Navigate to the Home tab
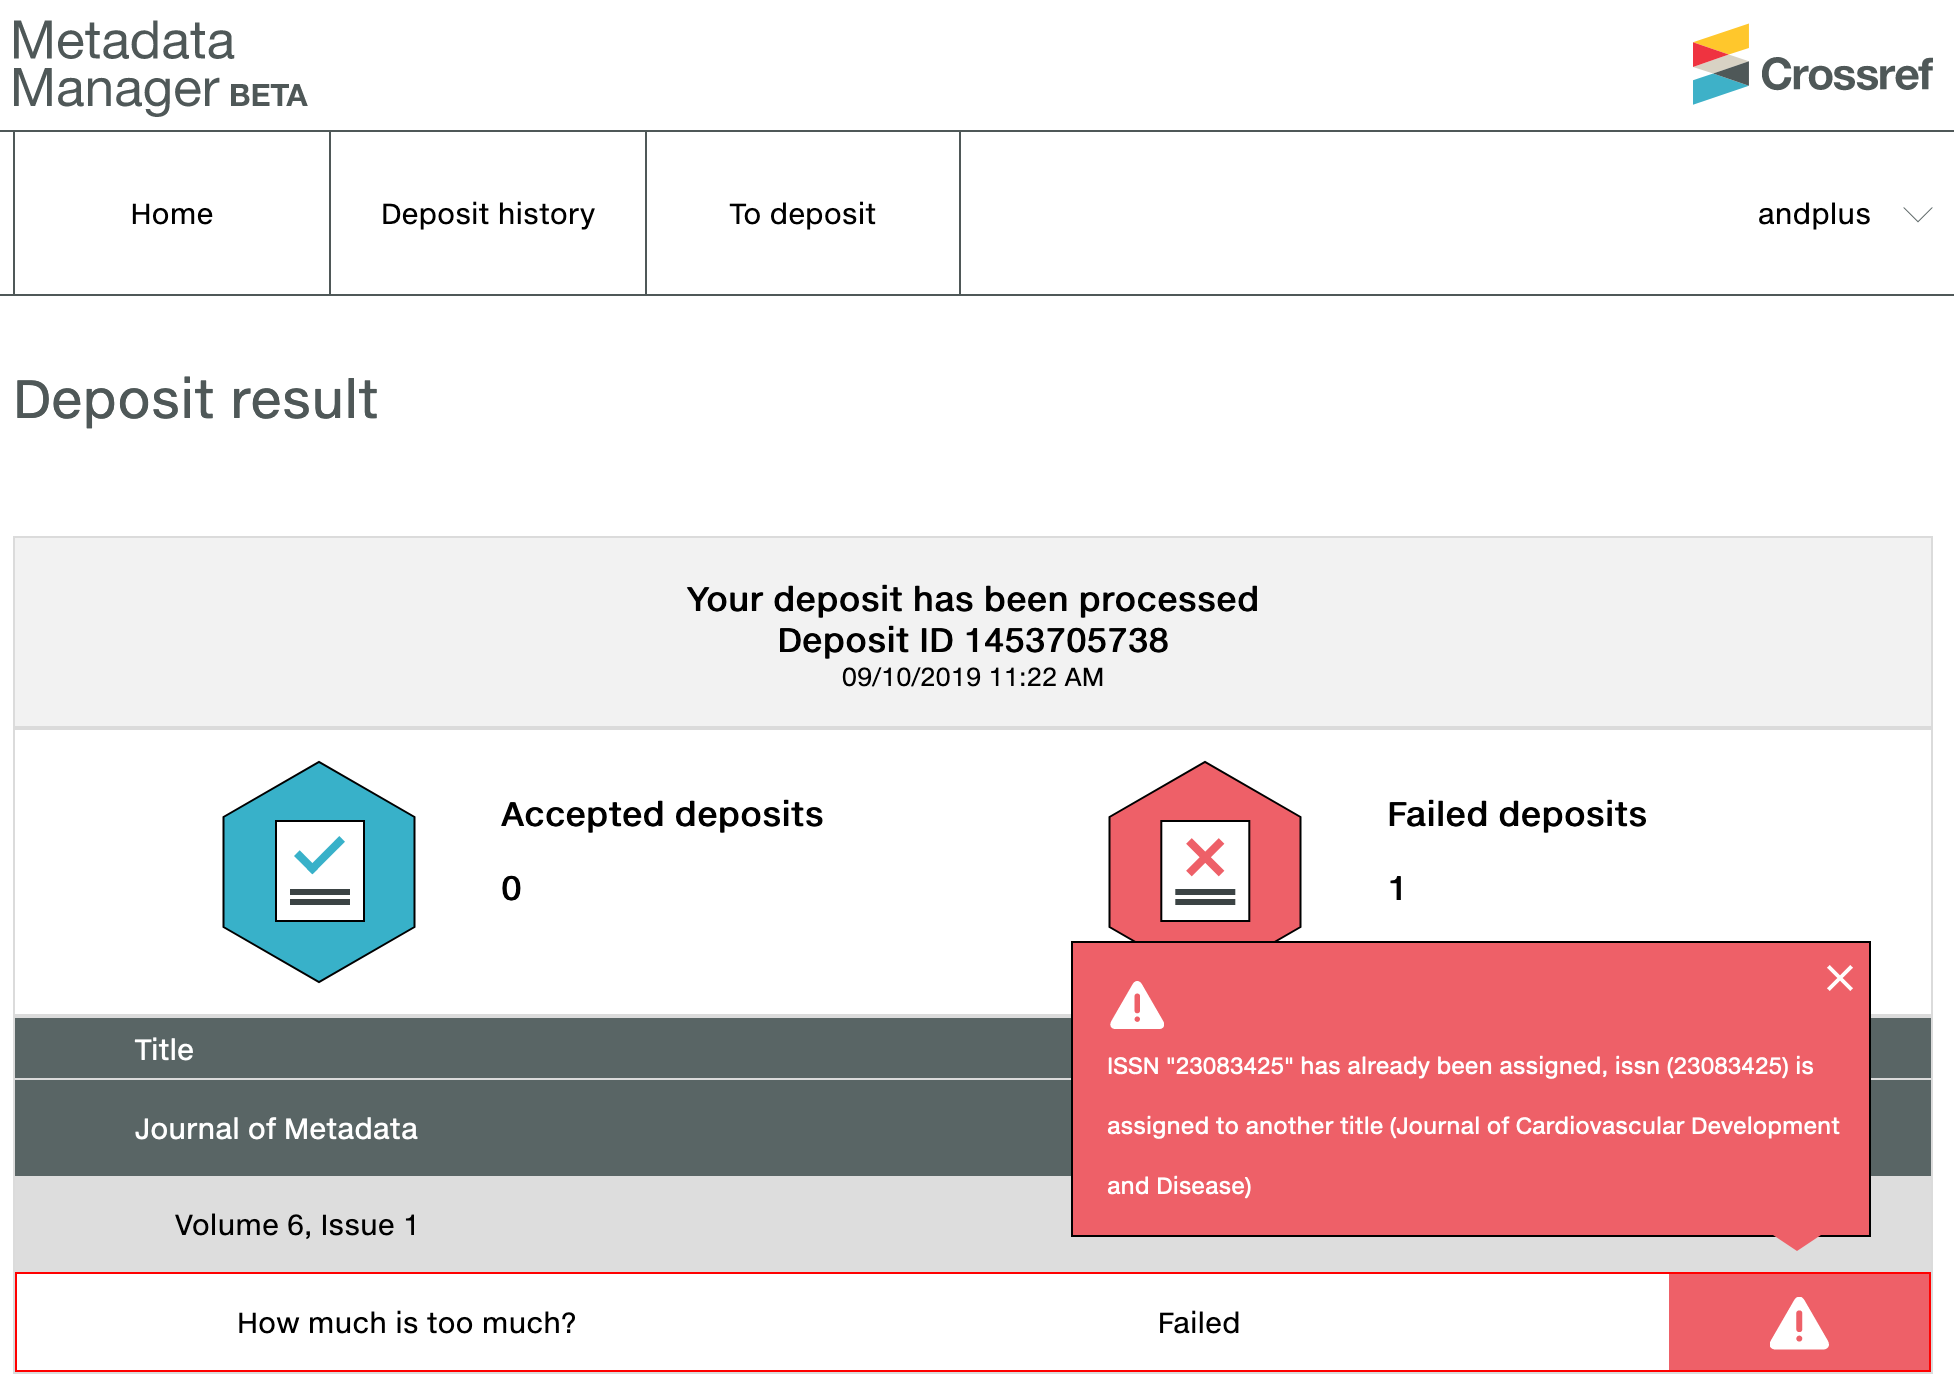The height and width of the screenshot is (1388, 1954). (170, 213)
